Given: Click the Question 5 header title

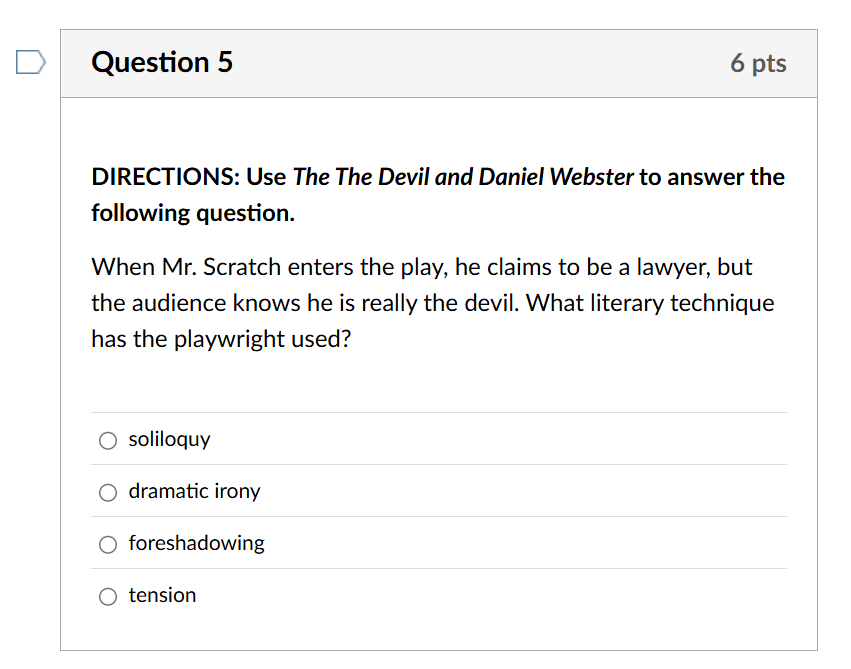Looking at the screenshot, I should tap(162, 62).
